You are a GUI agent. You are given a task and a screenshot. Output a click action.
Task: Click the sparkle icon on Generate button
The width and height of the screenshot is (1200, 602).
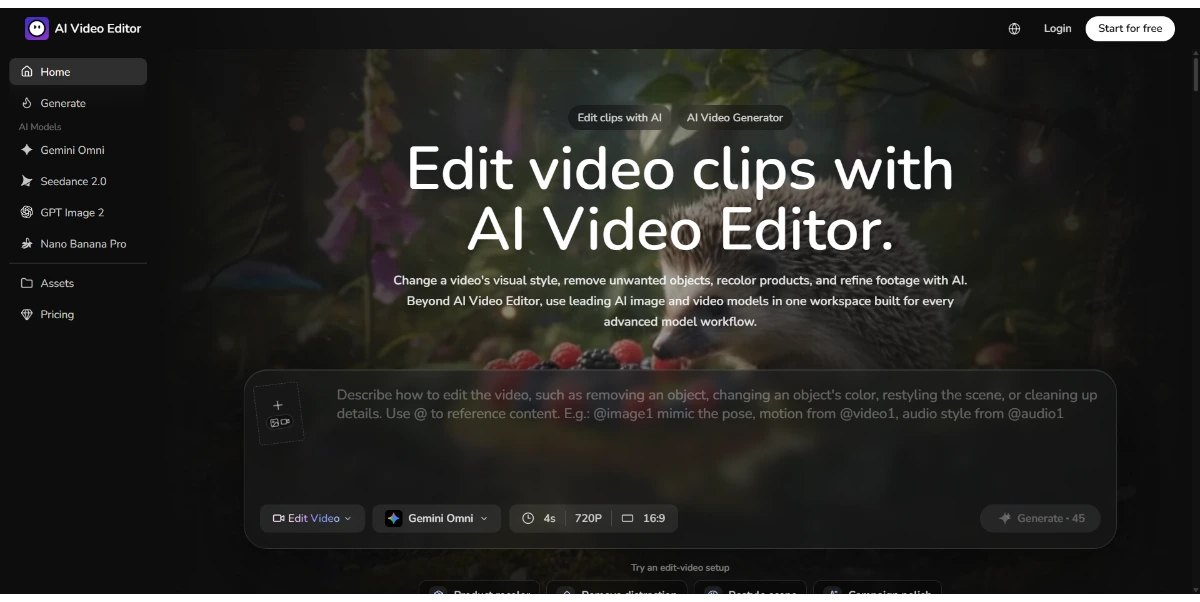click(1005, 518)
